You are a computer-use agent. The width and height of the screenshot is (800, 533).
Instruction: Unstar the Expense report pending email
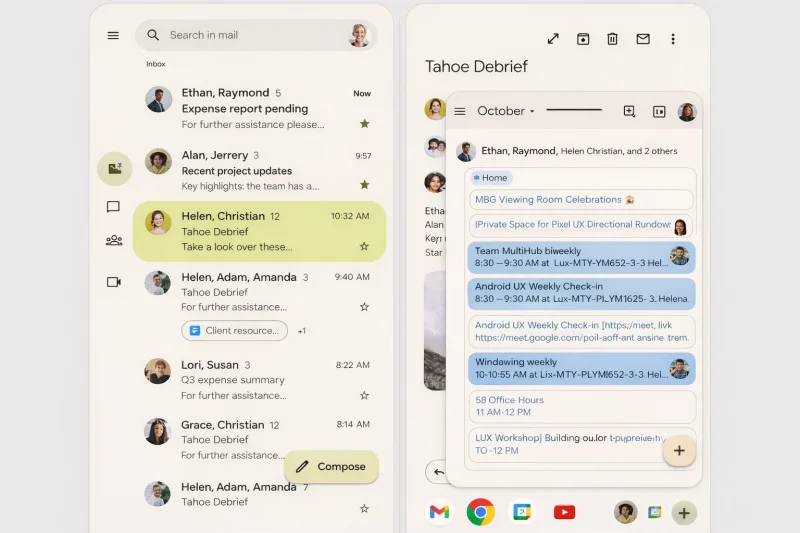364,124
